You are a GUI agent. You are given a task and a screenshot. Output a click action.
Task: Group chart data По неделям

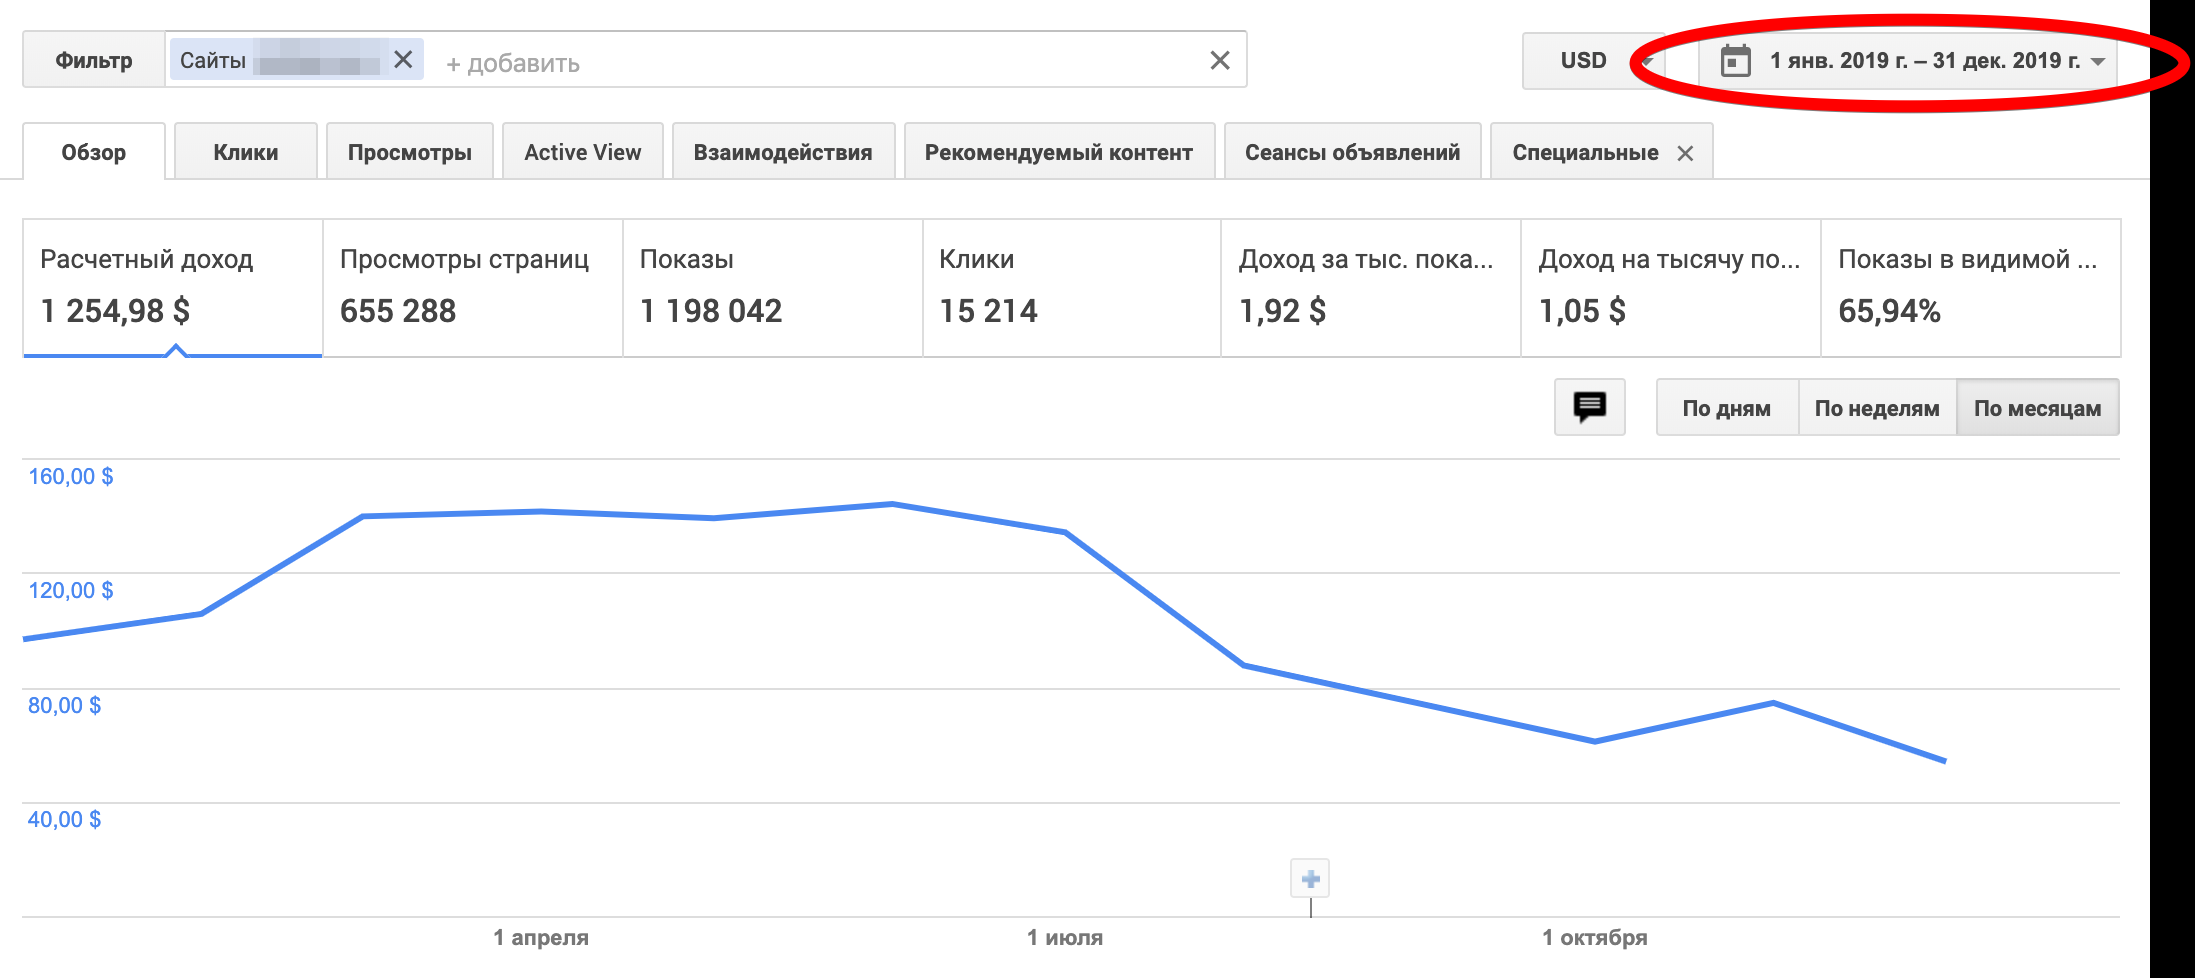click(1876, 408)
